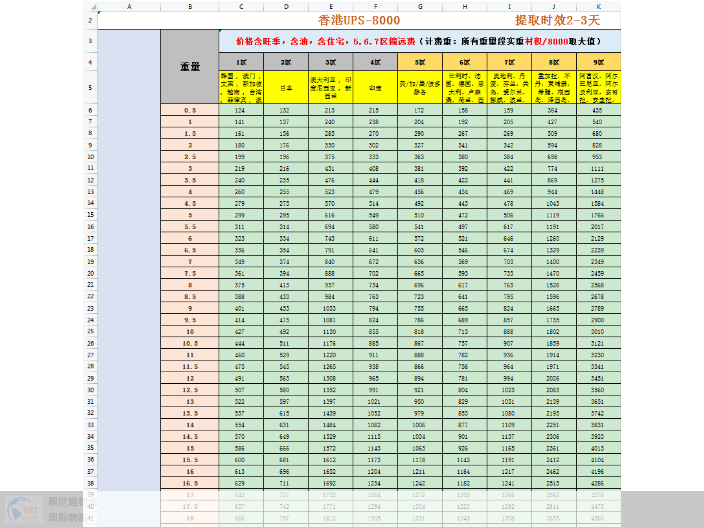Select column F header
The width and height of the screenshot is (704, 528).
[375, 6]
